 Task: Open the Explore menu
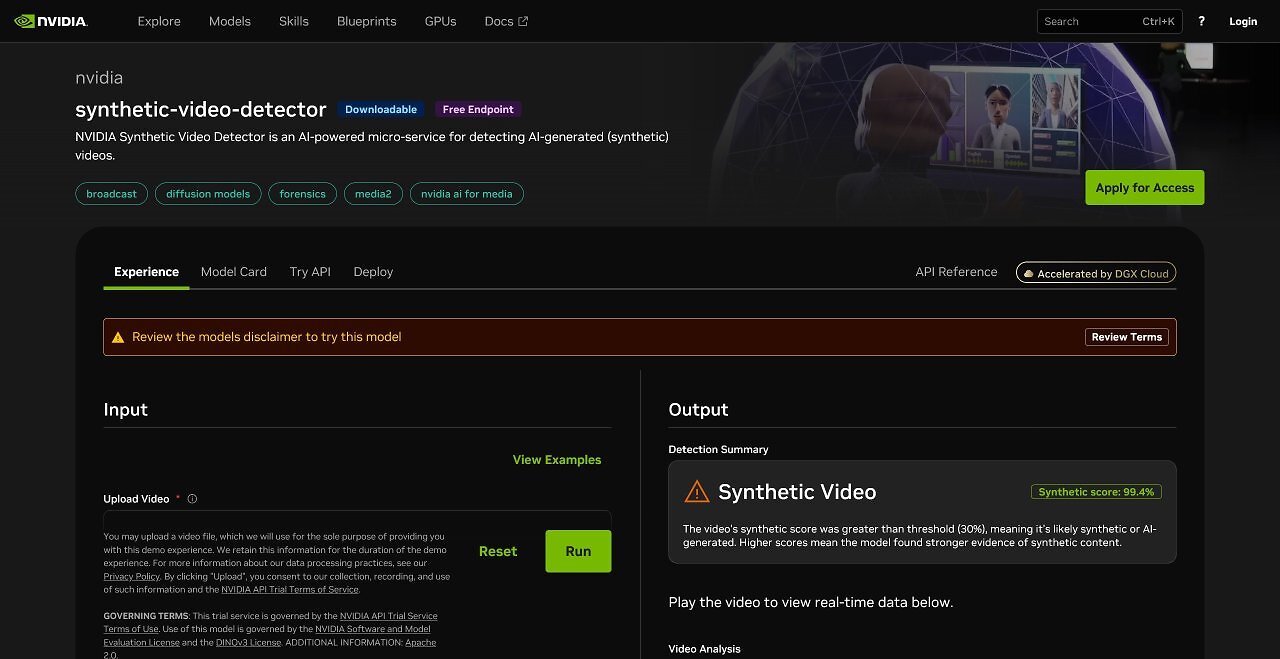click(x=159, y=21)
